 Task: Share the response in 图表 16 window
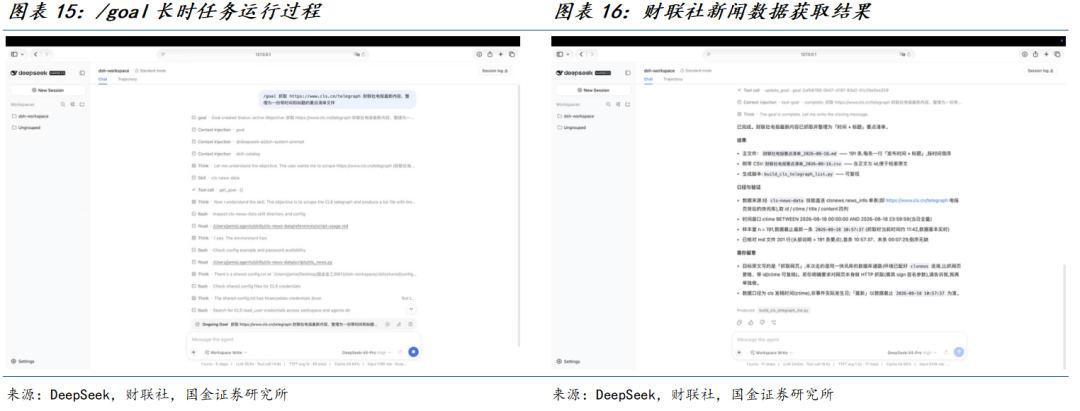coord(774,322)
